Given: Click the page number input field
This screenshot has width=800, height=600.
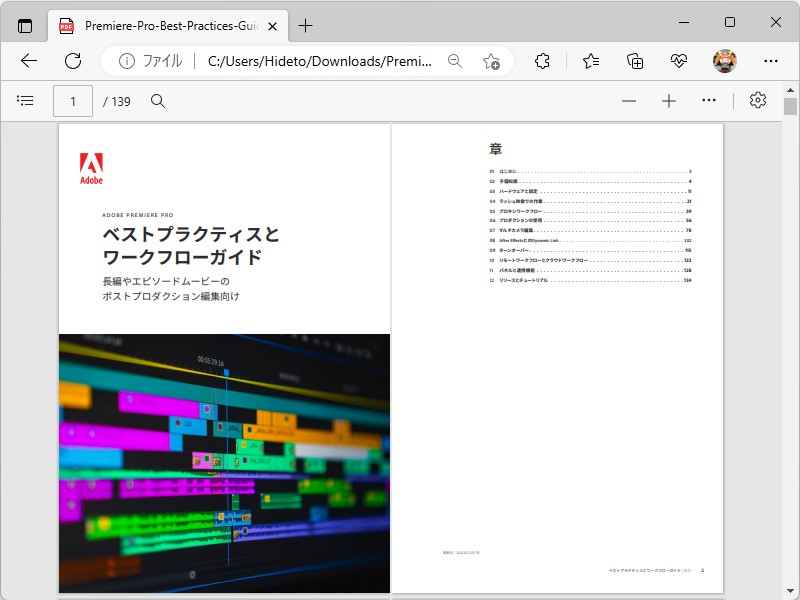Looking at the screenshot, I should coord(72,100).
